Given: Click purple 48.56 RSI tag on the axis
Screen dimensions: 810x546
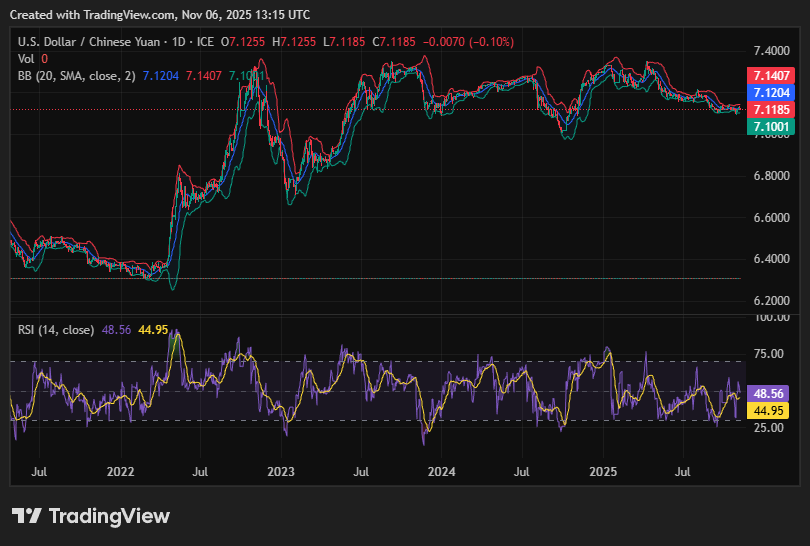Looking at the screenshot, I should (770, 394).
